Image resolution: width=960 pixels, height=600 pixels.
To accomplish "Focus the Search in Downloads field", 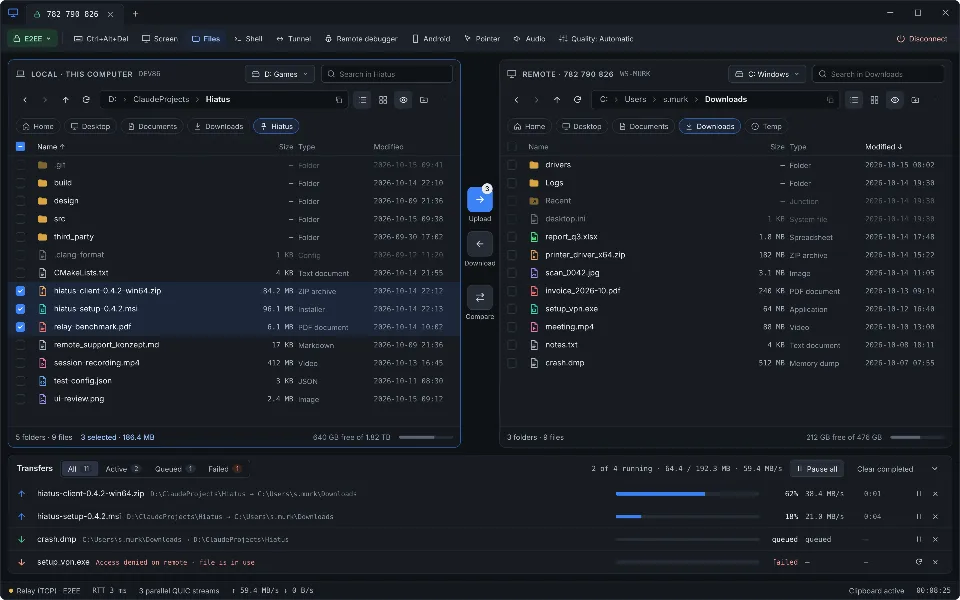I will [877, 74].
